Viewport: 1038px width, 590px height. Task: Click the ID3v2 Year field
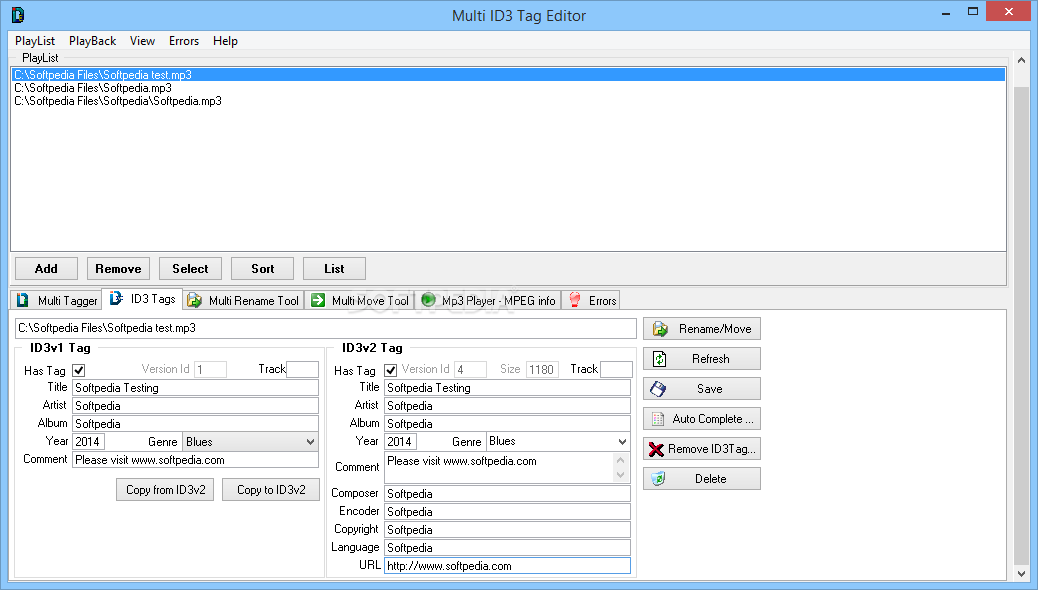pos(401,442)
